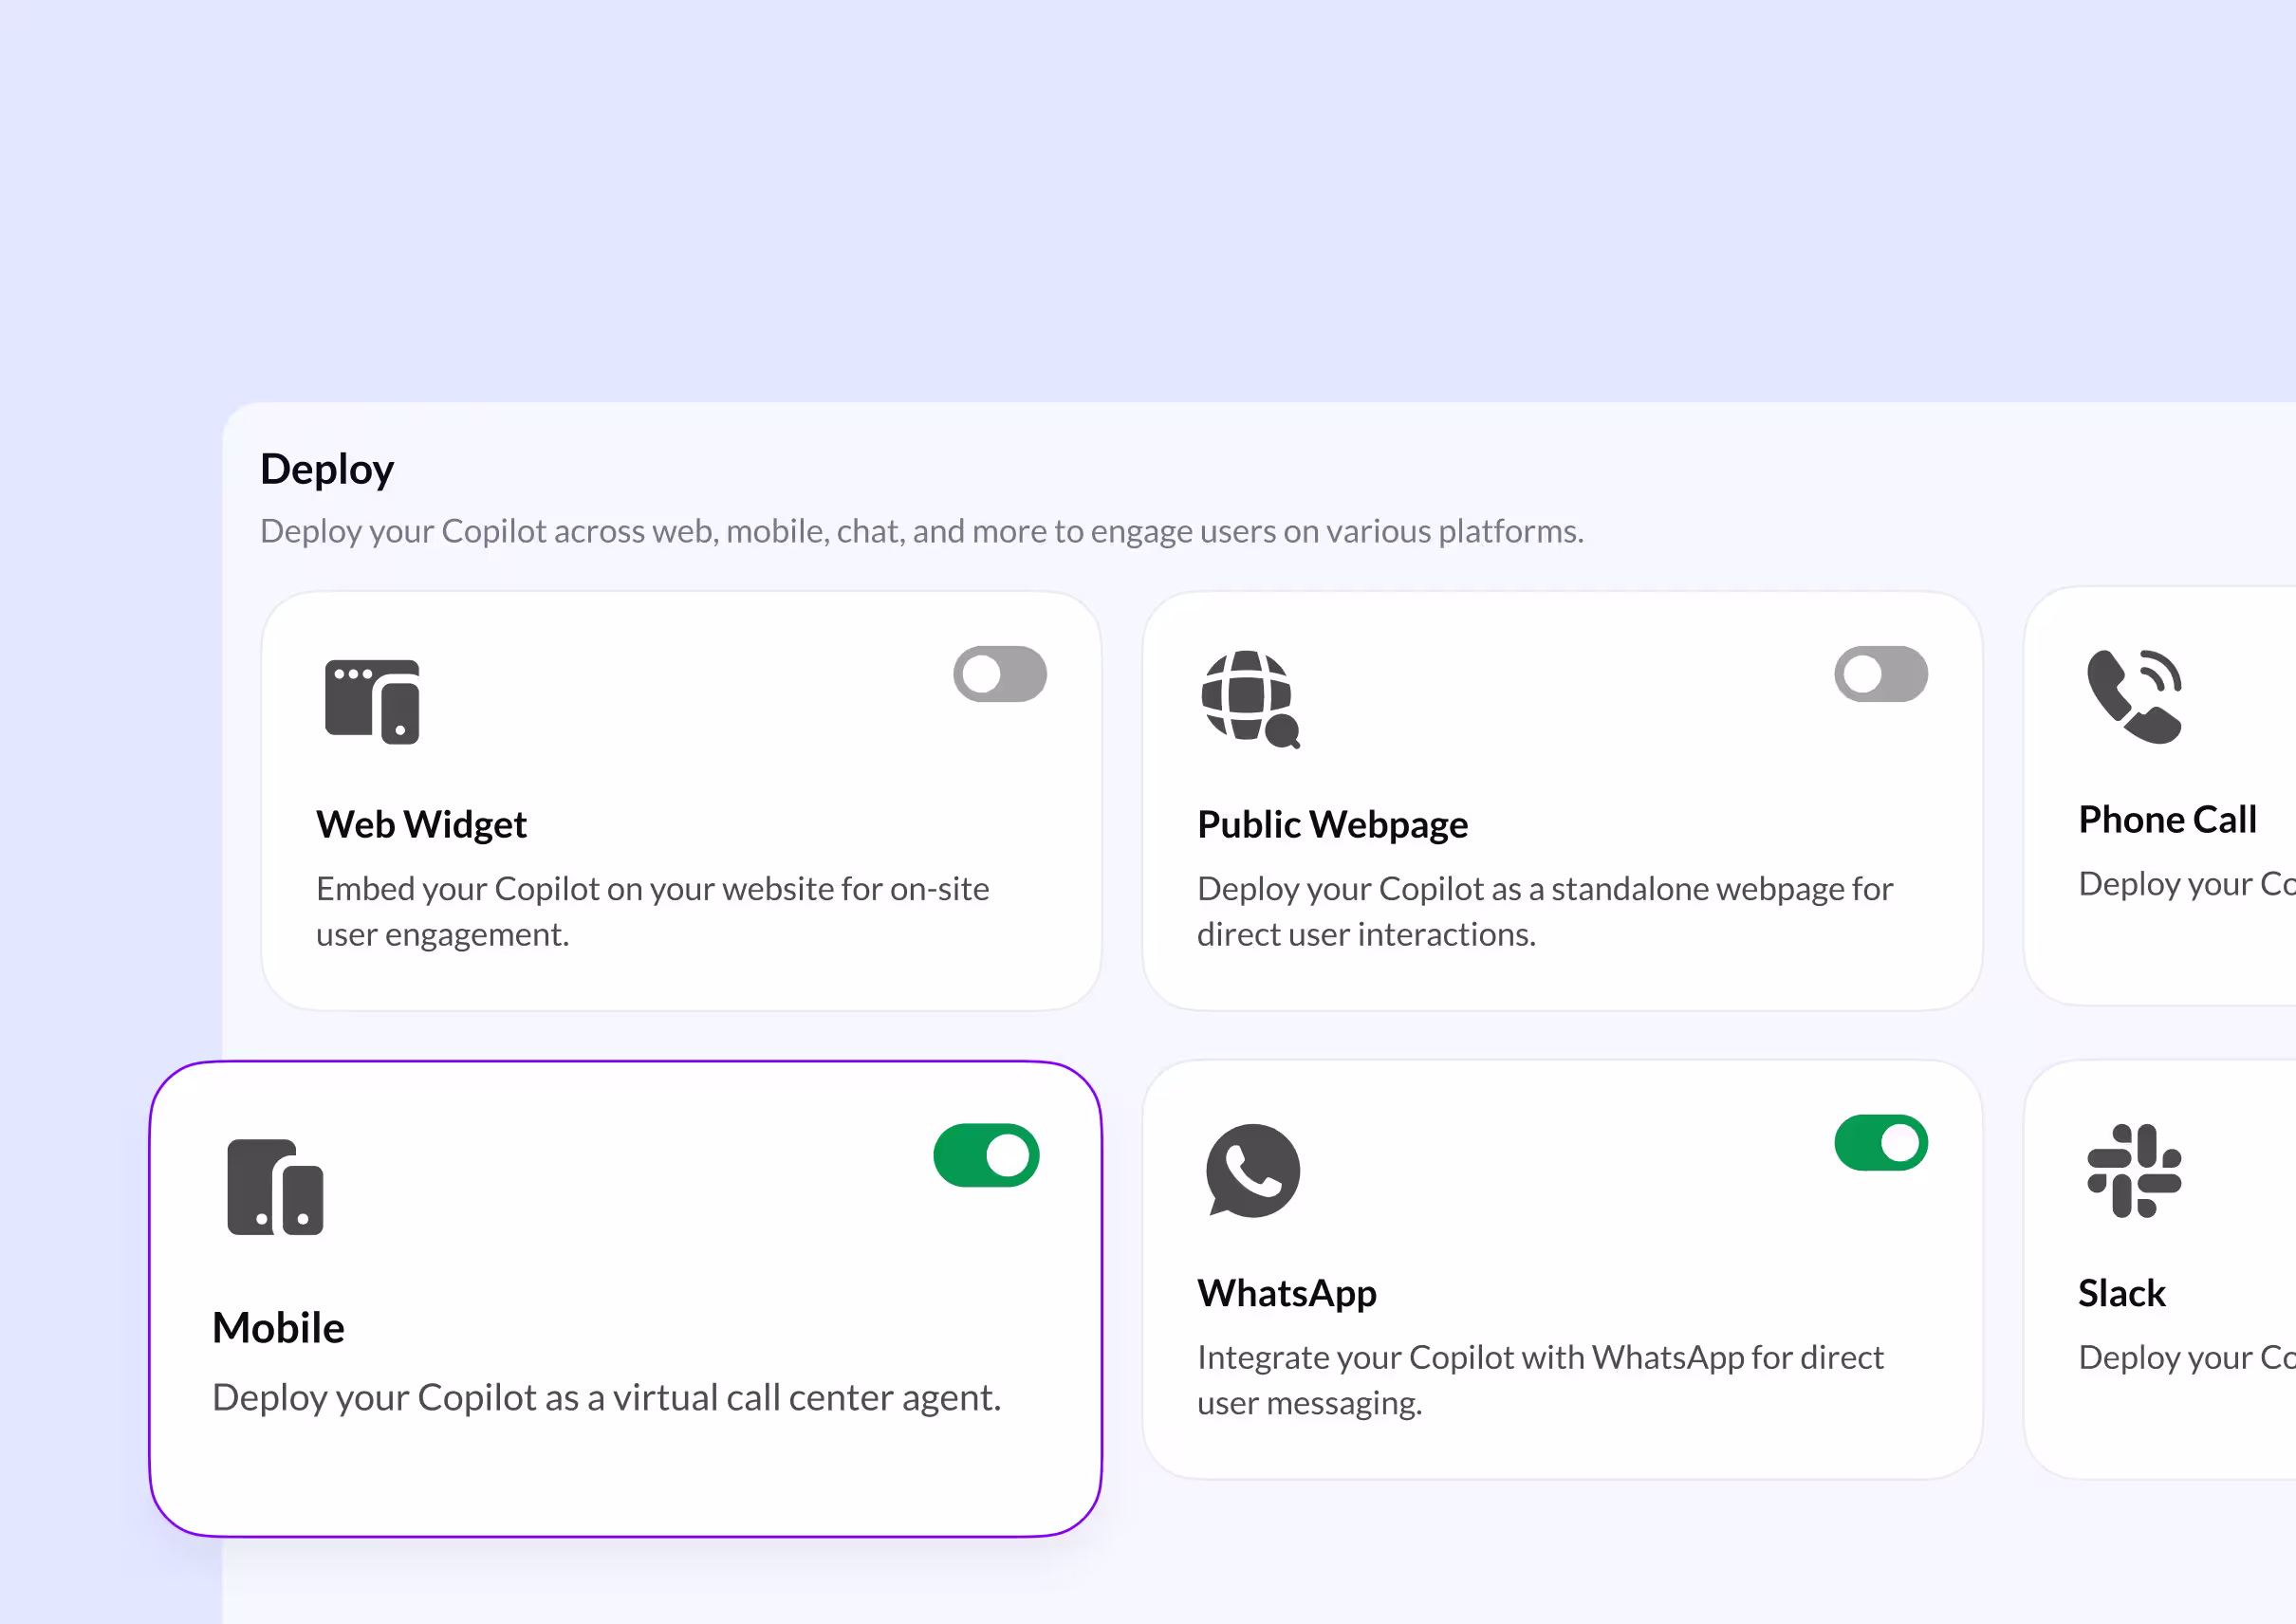This screenshot has height=1624, width=2296.
Task: Select the Mobile card heading
Action: coord(278,1328)
